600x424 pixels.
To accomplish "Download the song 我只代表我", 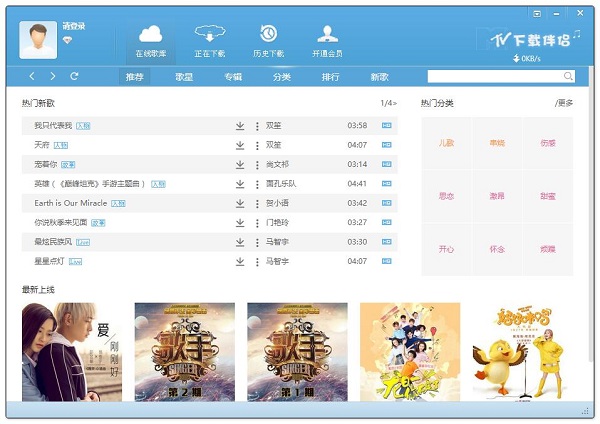I will (x=240, y=126).
